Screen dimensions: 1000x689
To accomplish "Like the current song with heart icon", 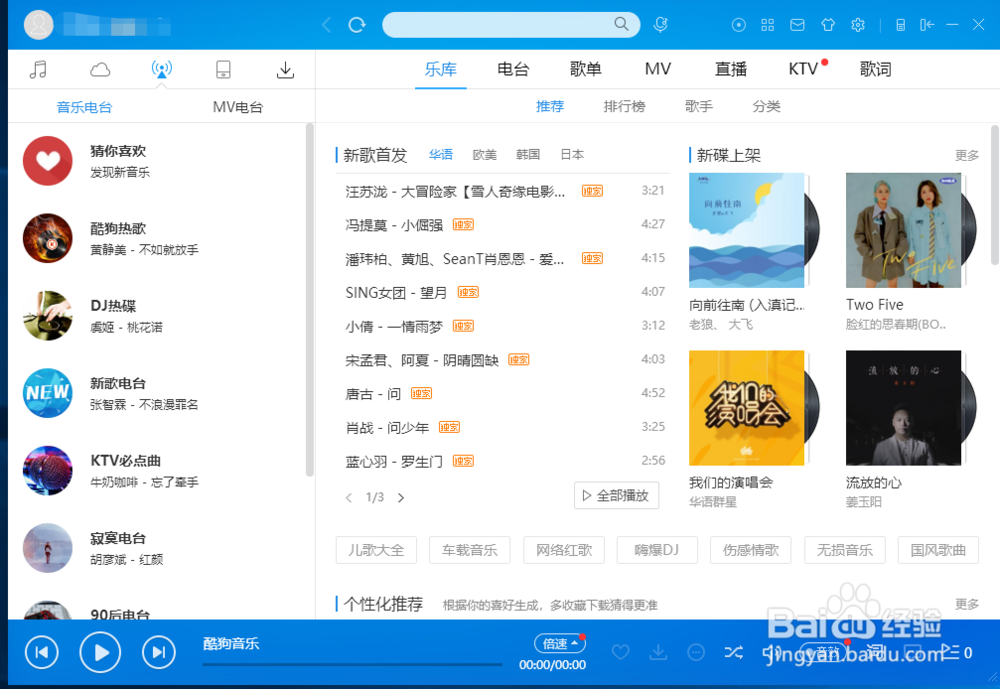I will [x=621, y=652].
